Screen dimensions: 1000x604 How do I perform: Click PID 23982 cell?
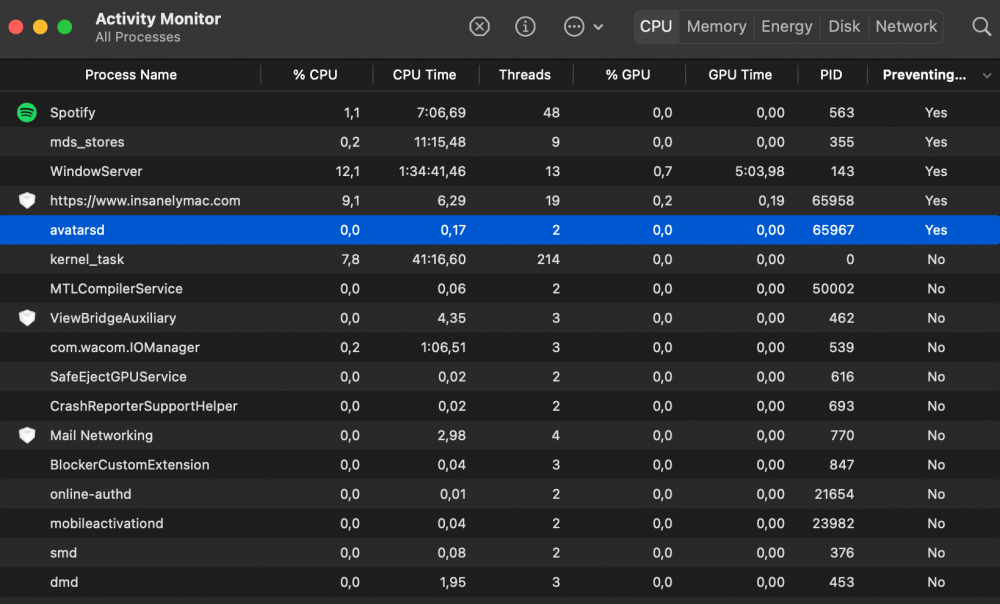click(x=833, y=524)
